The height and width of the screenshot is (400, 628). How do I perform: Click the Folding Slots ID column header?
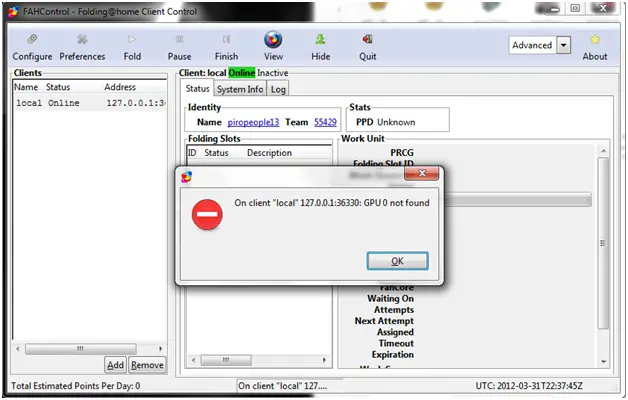point(192,153)
